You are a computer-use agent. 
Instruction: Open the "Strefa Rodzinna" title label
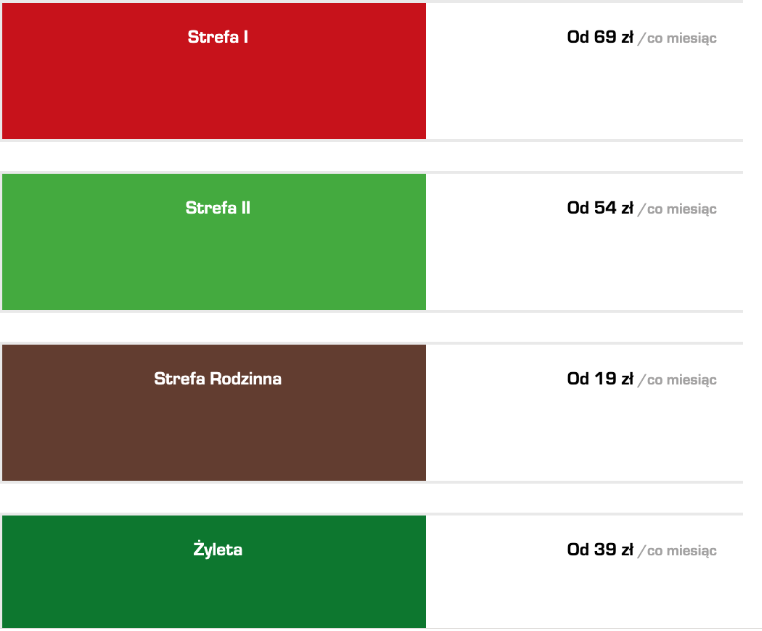pos(218,379)
